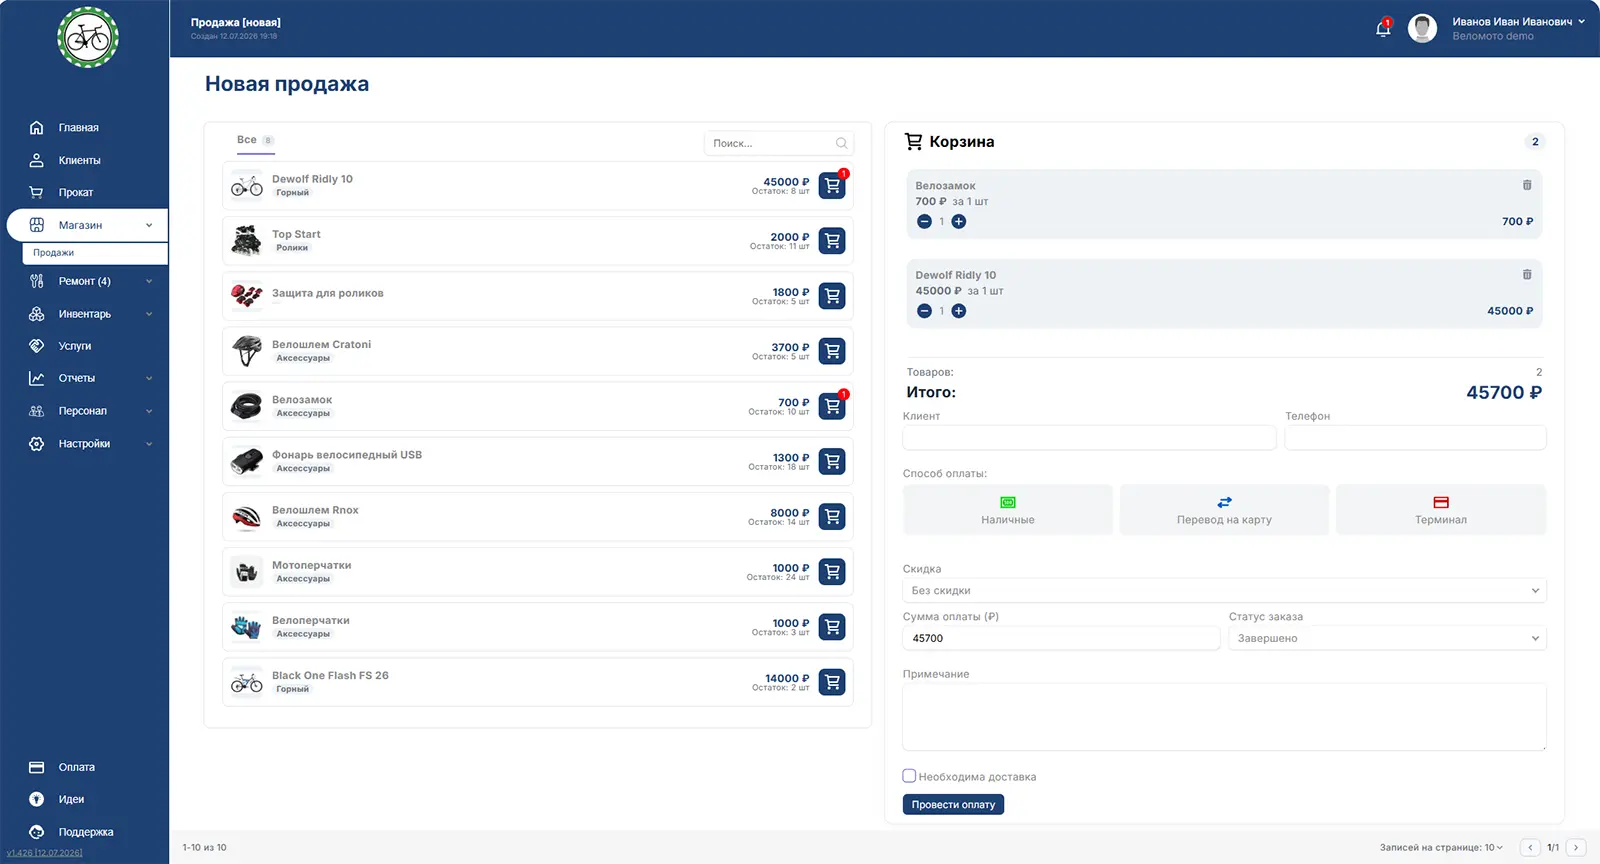Open Клиенты in sidebar
1600x864 pixels.
tap(79, 160)
